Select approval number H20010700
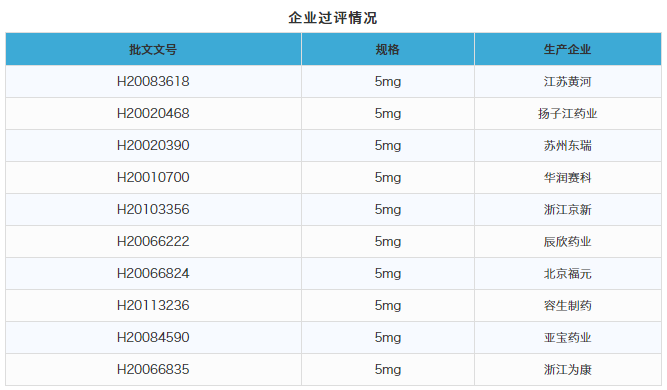The height and width of the screenshot is (390, 667). pos(153,177)
